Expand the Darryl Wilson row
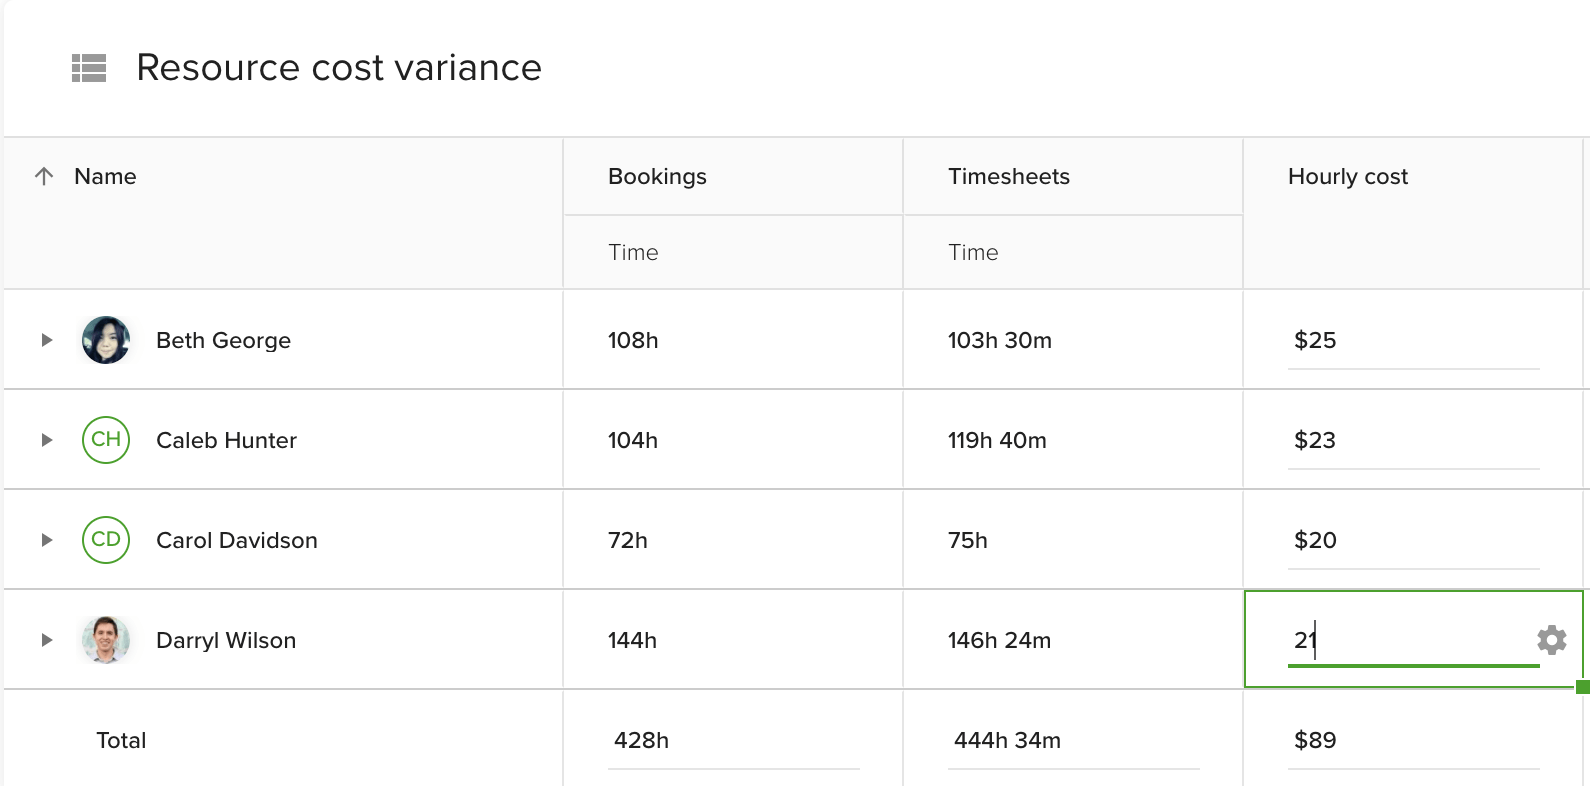This screenshot has height=786, width=1590. click(x=46, y=640)
